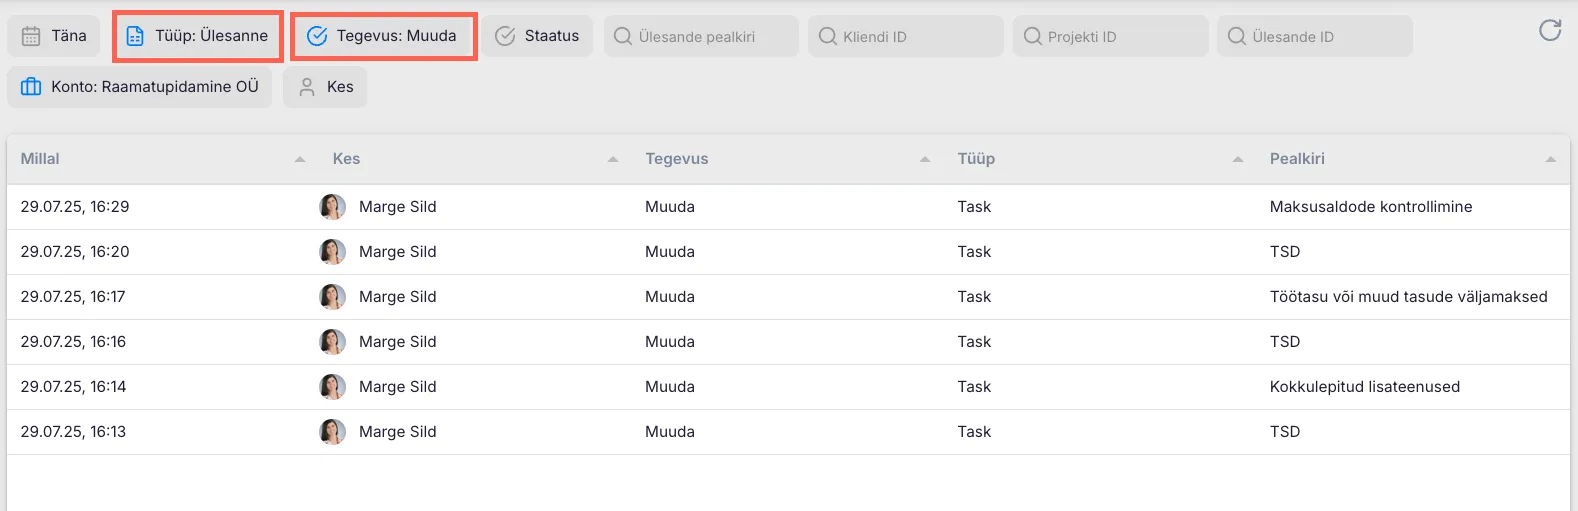Sort by the Pealkiri column arrow
This screenshot has height=511, width=1578.
click(x=1550, y=159)
